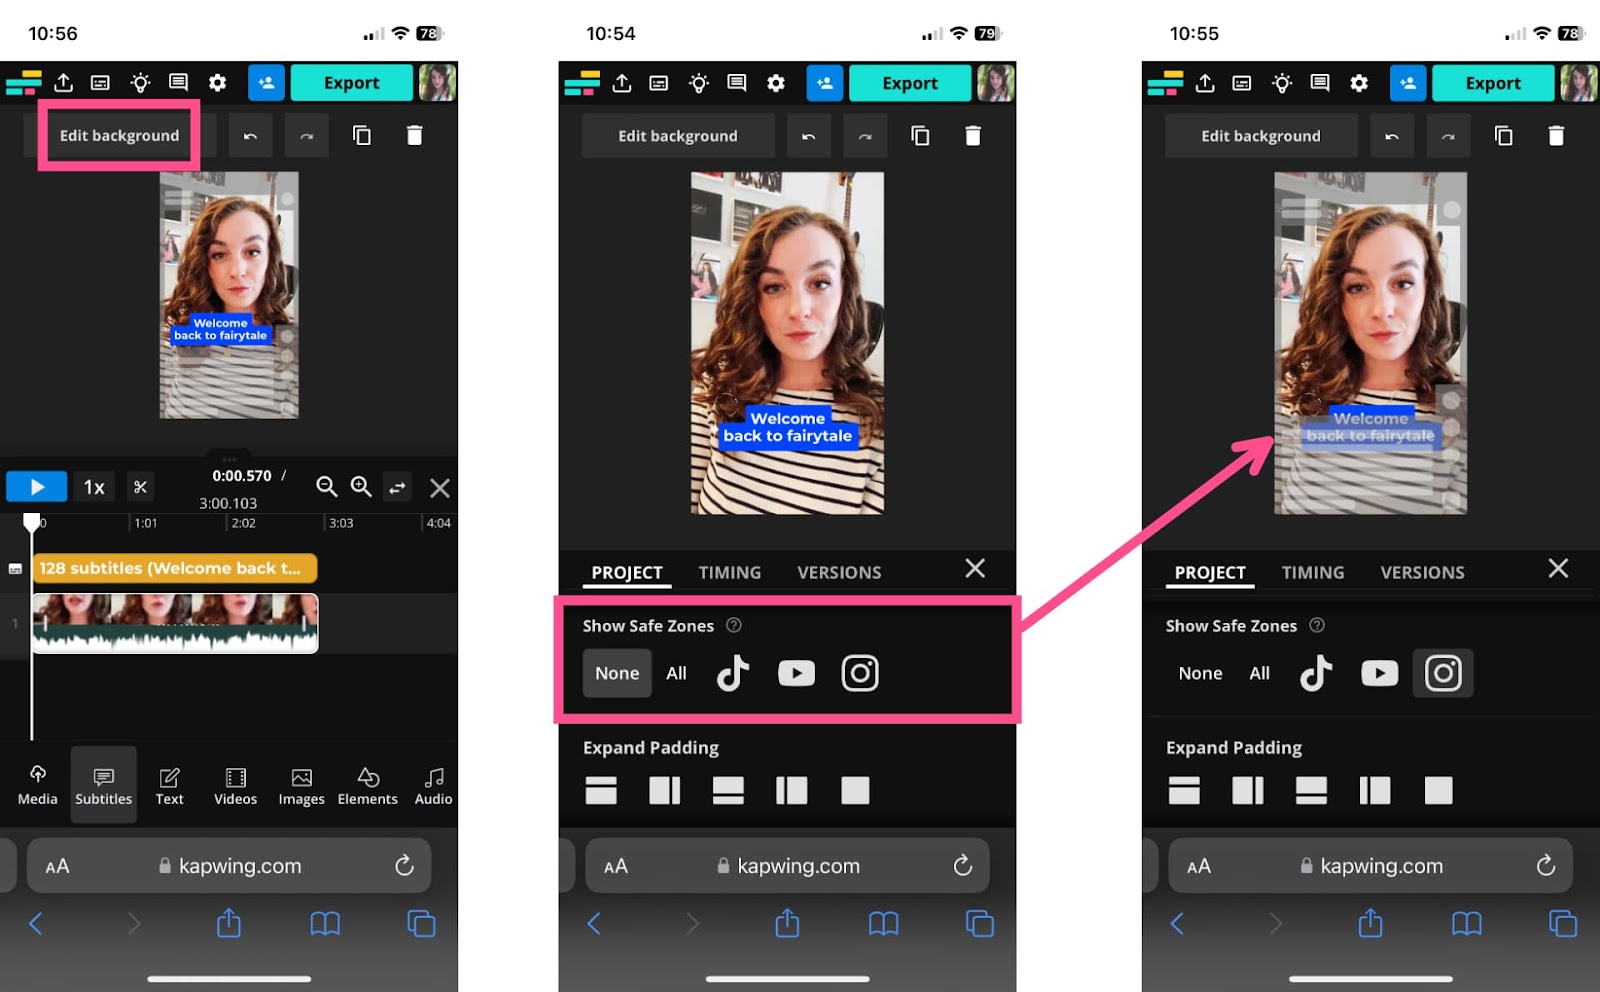Screen dimensions: 1600x992
Task: Click safe zones help icon in middle phone
Action: pos(734,625)
